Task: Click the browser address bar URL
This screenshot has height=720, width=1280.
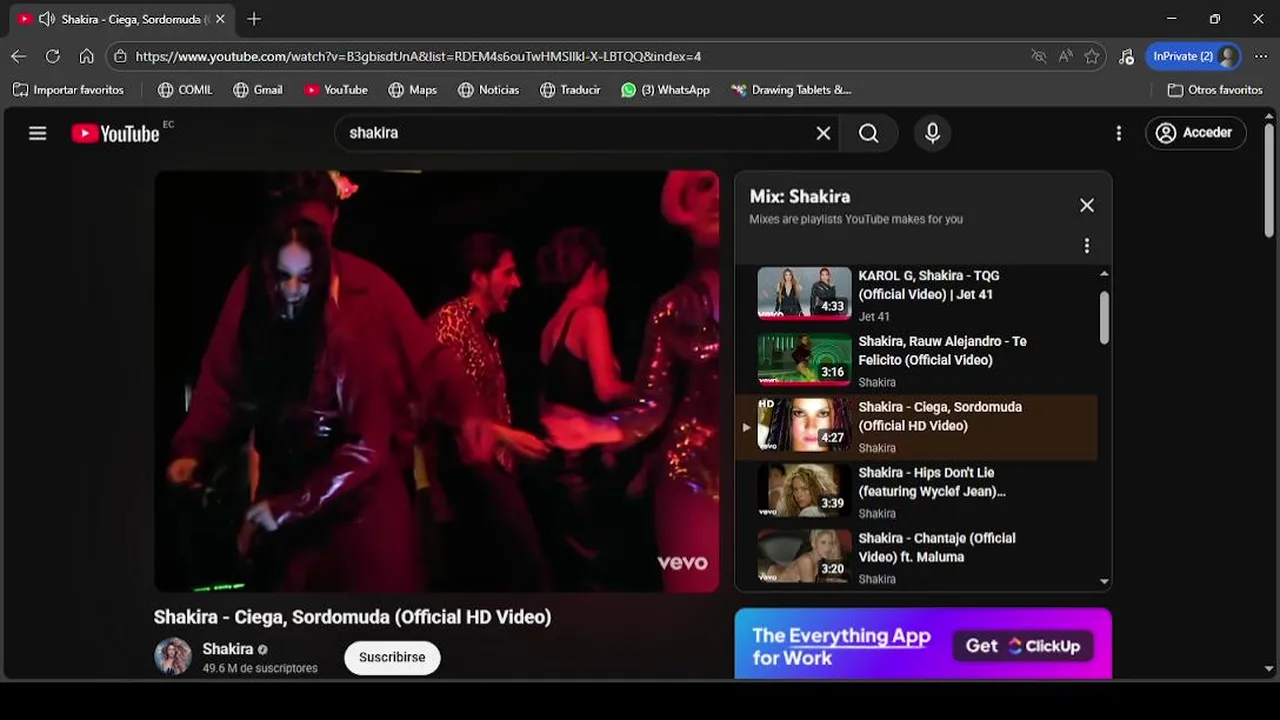Action: point(418,56)
